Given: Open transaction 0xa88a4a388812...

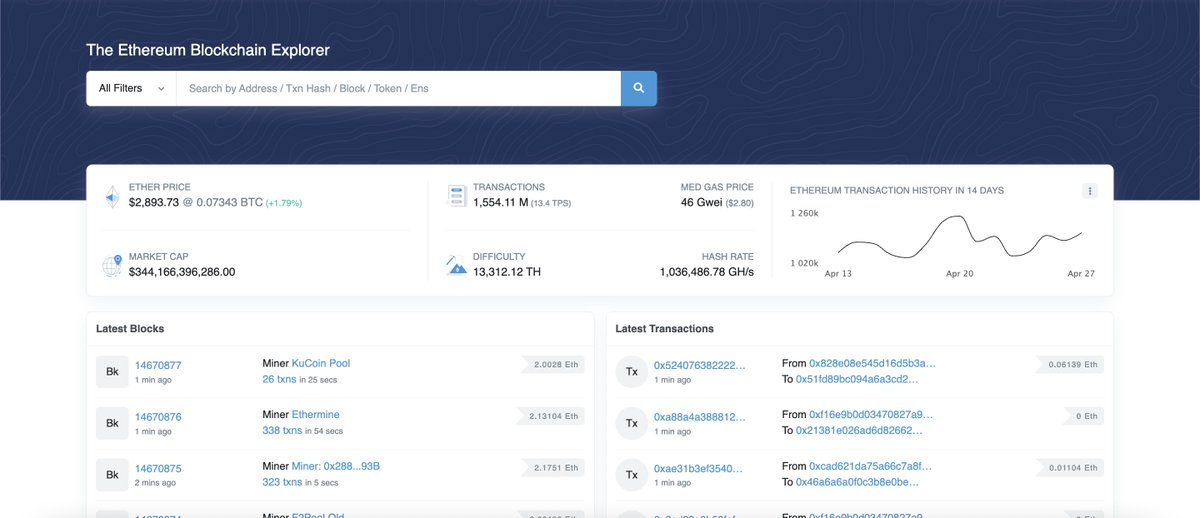Looking at the screenshot, I should point(700,417).
